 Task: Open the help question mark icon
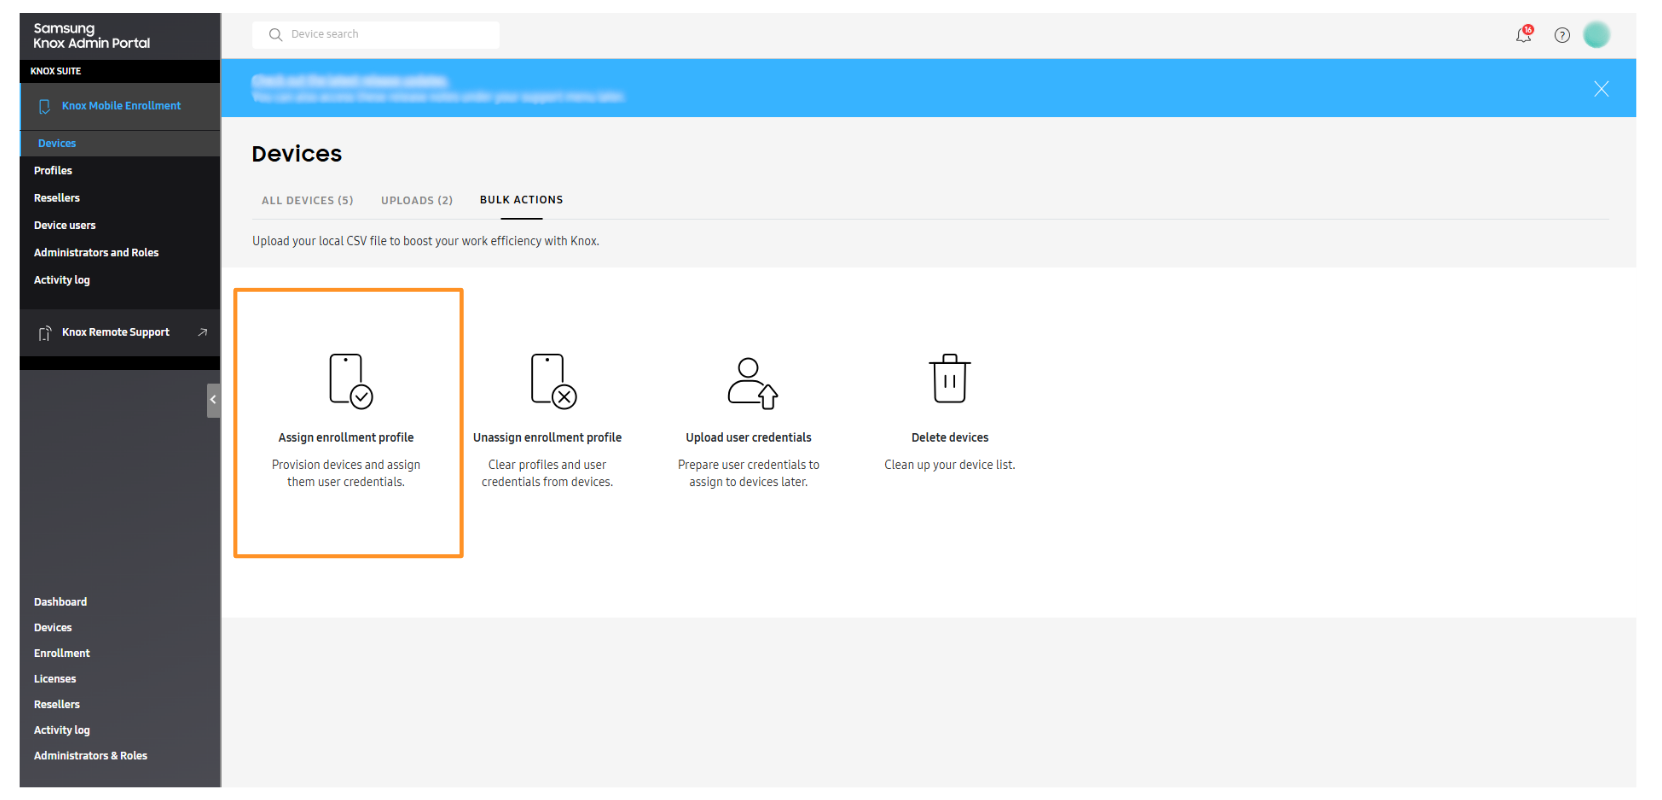(x=1561, y=35)
